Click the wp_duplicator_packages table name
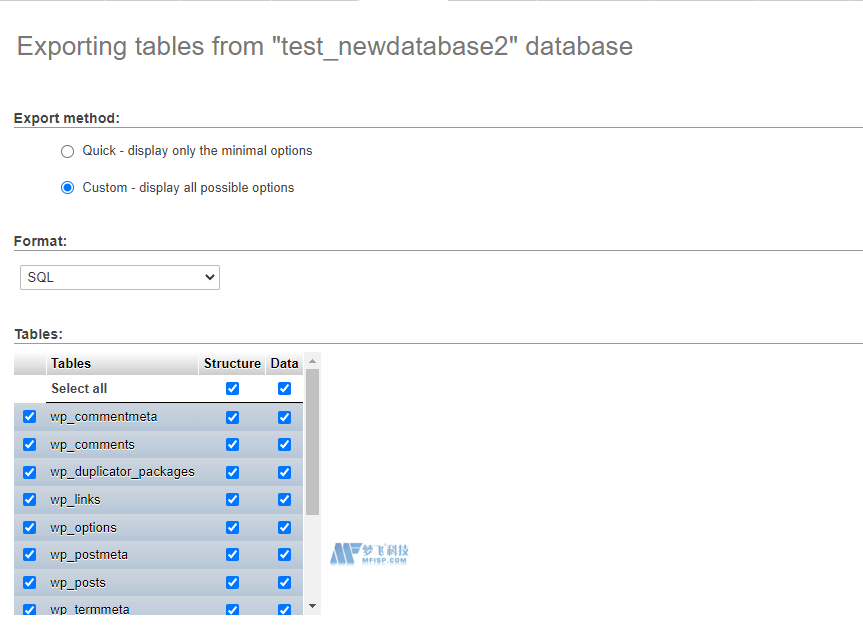 [122, 472]
